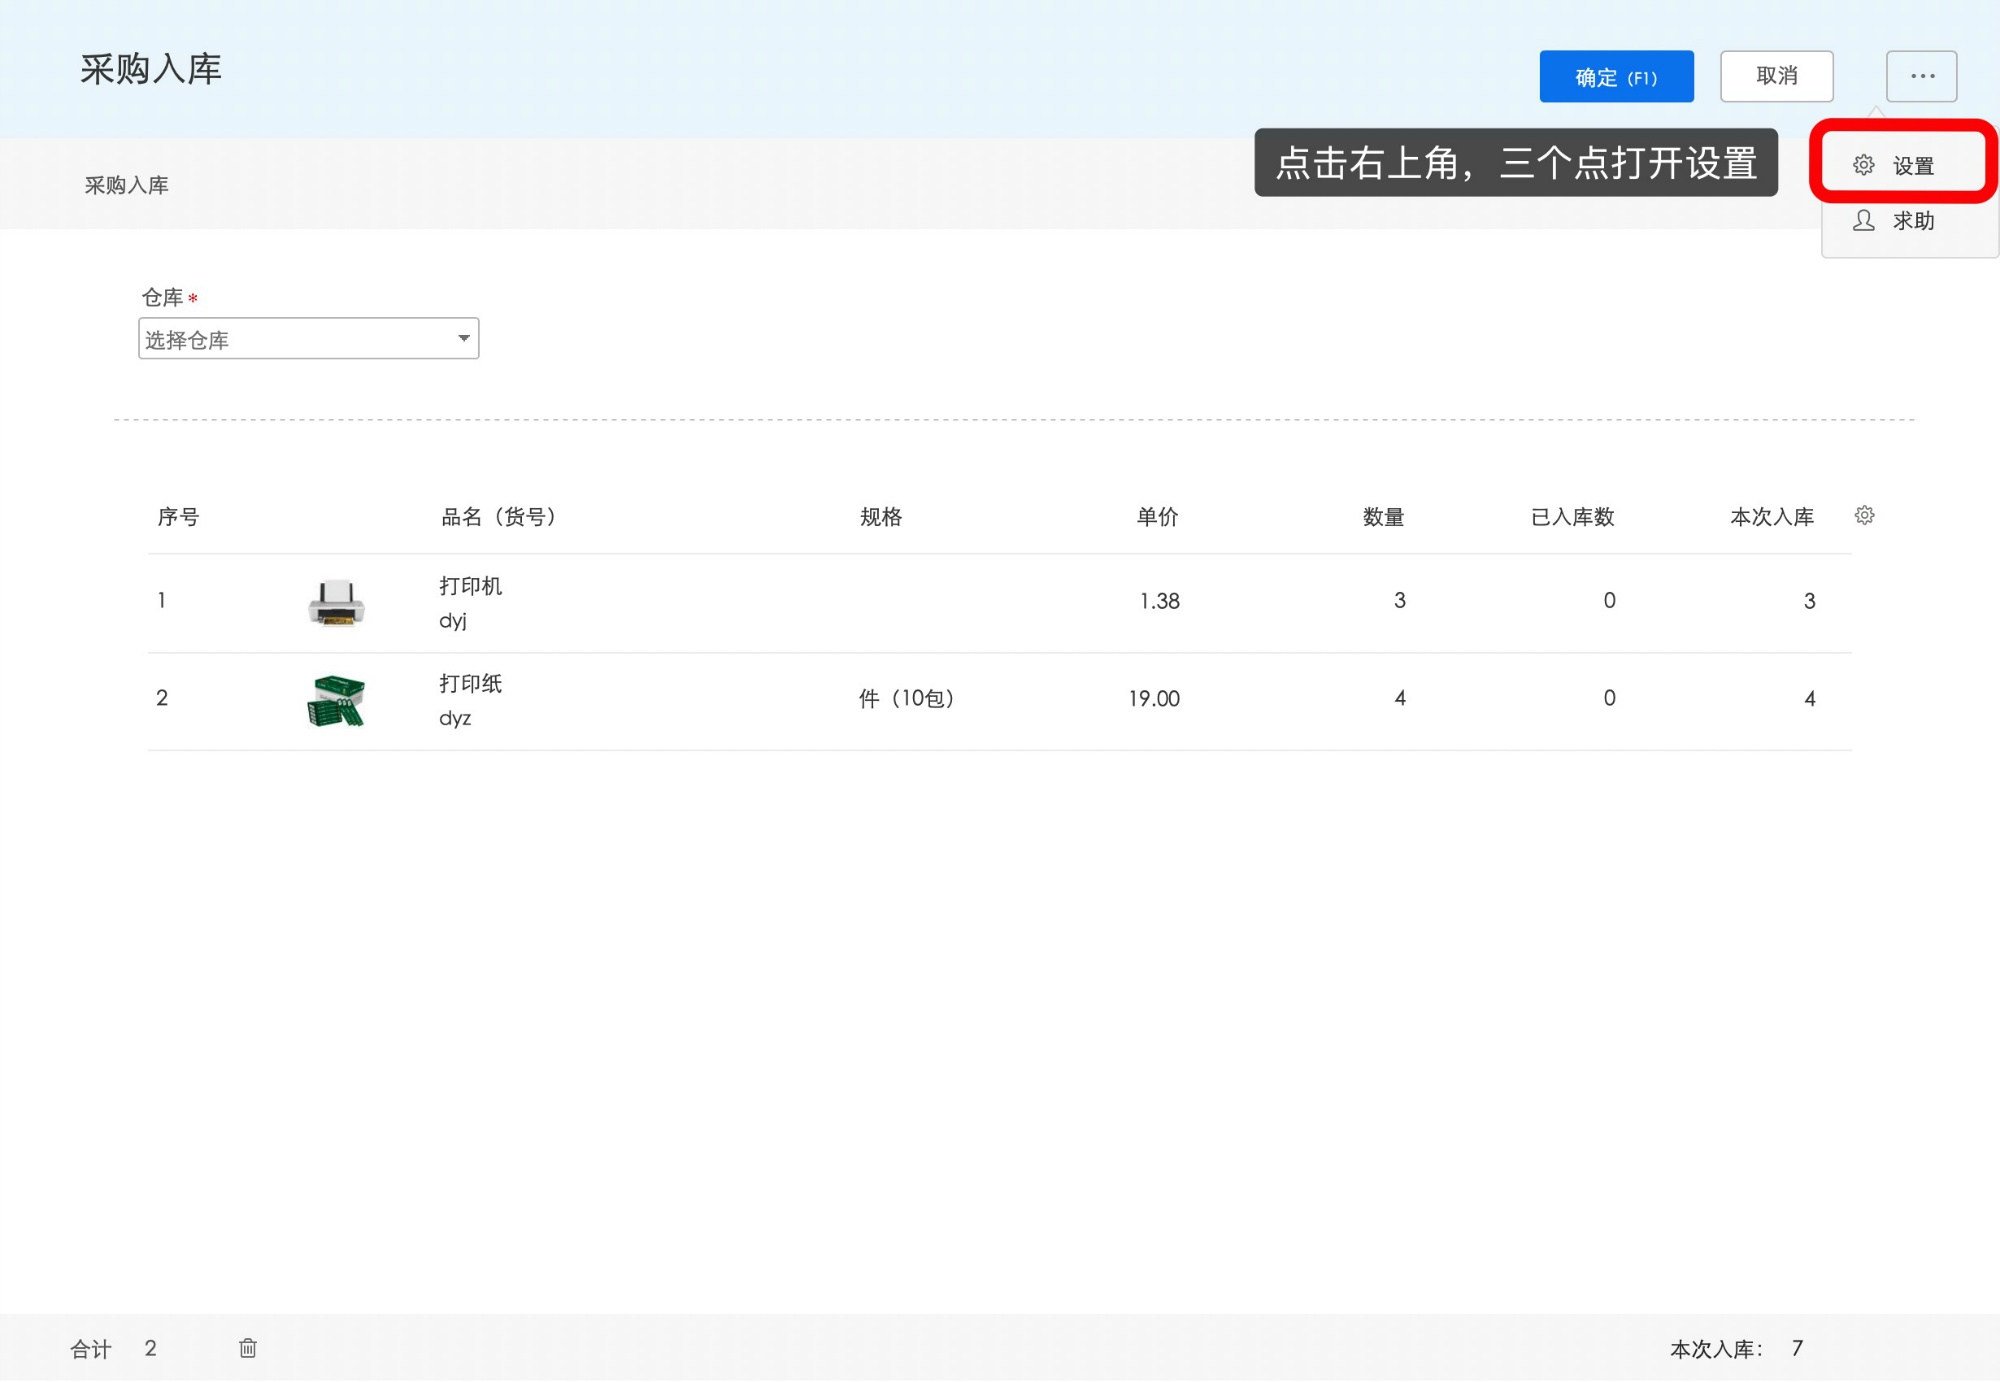Click the footer 本次入库 total 7
The width and height of the screenshot is (2000, 1382).
coord(1797,1348)
